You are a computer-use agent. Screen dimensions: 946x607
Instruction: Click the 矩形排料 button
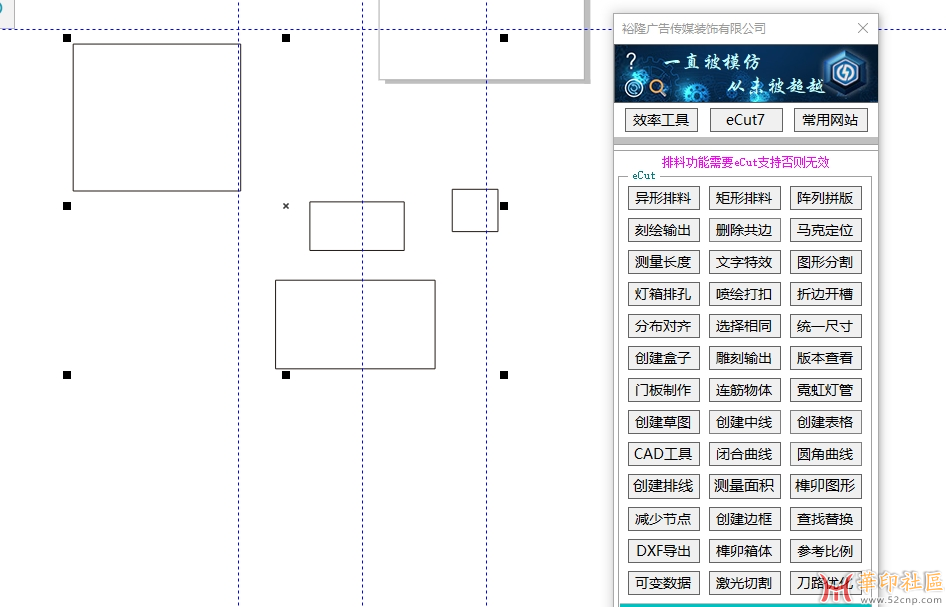coord(744,198)
